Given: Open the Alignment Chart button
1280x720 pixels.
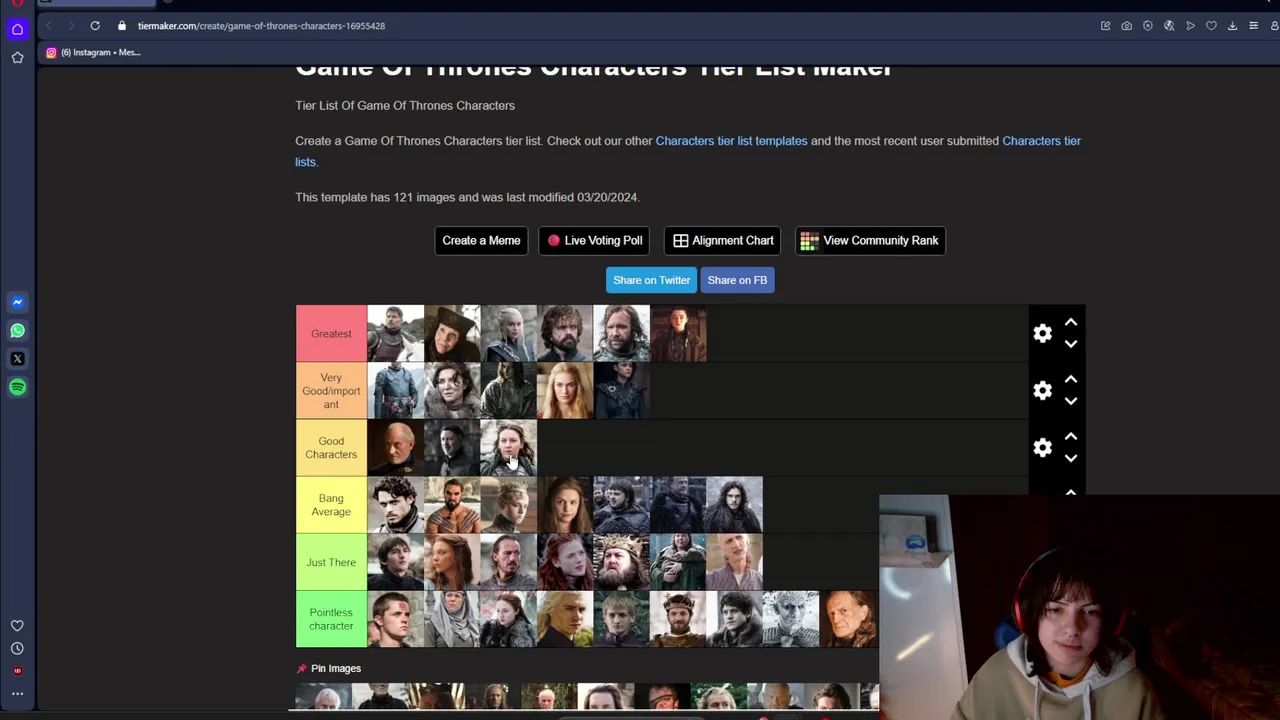Looking at the screenshot, I should [723, 240].
